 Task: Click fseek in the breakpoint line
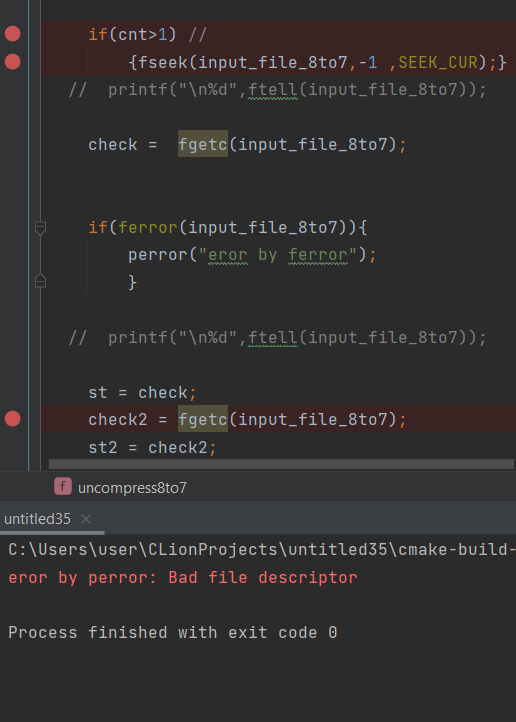[163, 62]
